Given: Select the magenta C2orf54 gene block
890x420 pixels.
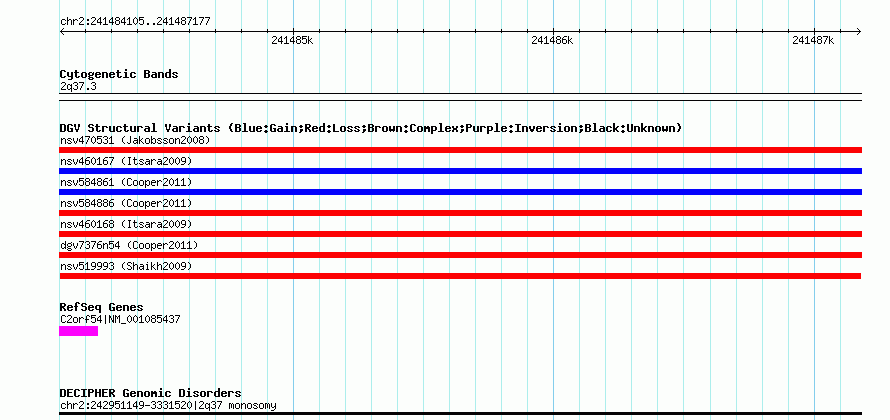Looking at the screenshot, I should [x=78, y=331].
